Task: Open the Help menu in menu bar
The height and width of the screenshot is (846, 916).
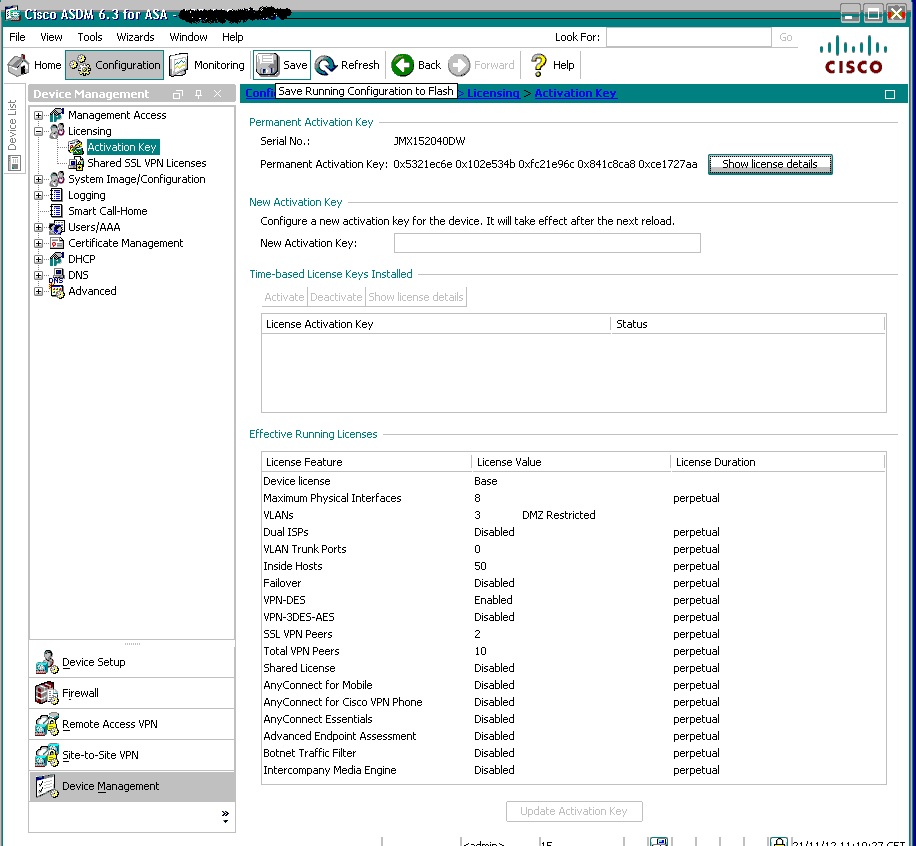Action: [233, 37]
